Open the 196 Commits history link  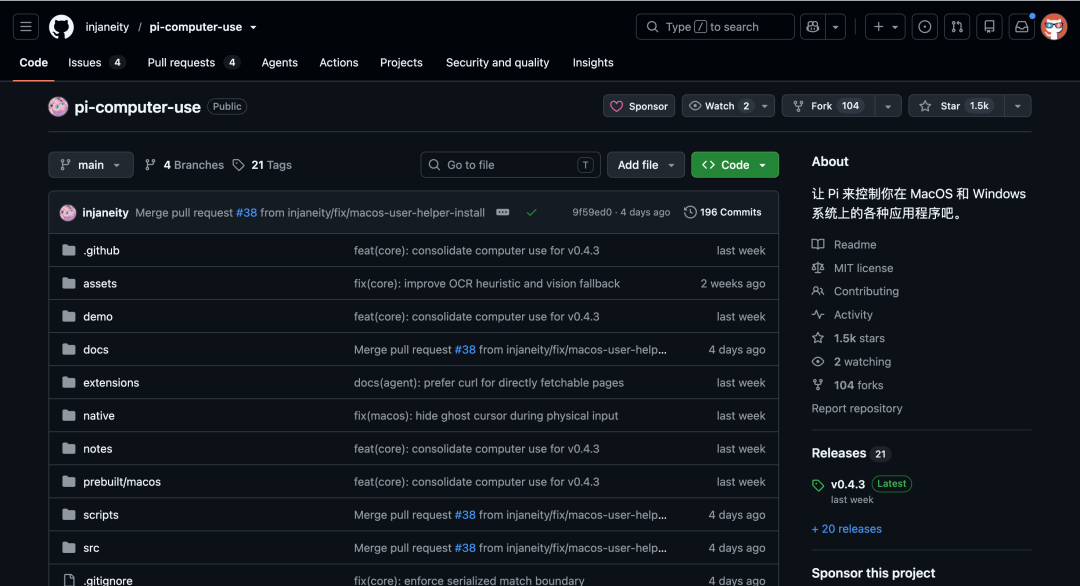coord(723,212)
